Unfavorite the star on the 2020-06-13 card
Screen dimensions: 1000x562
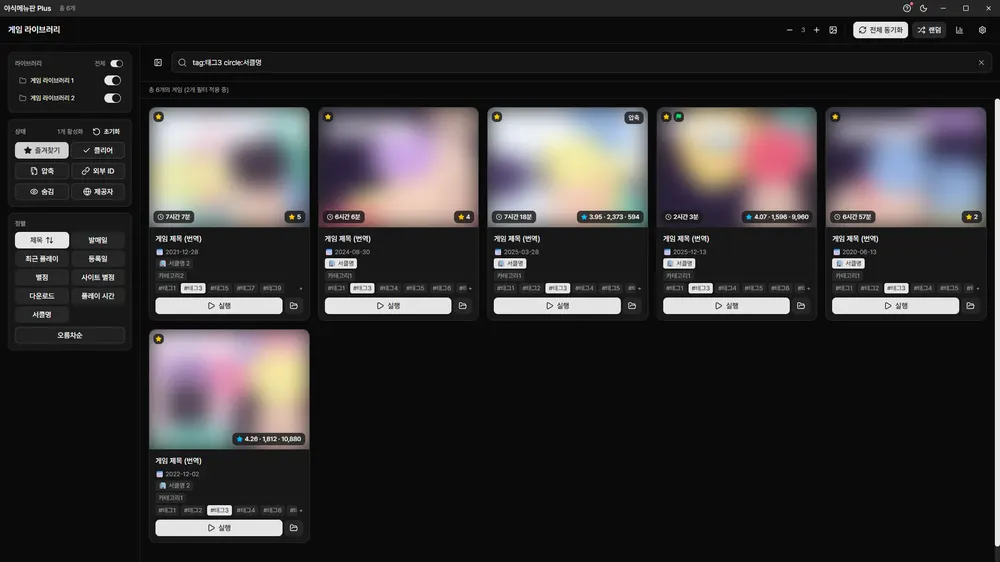point(835,117)
